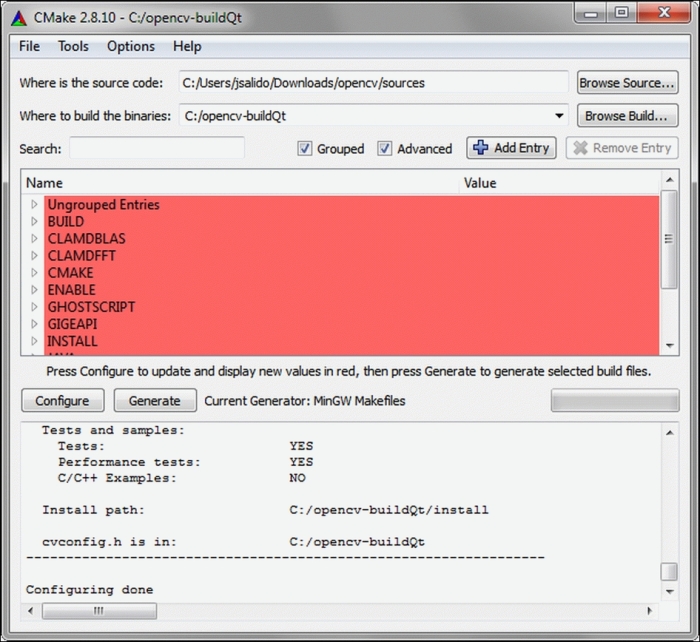Expand the GIGEAPI group

[x=34, y=324]
